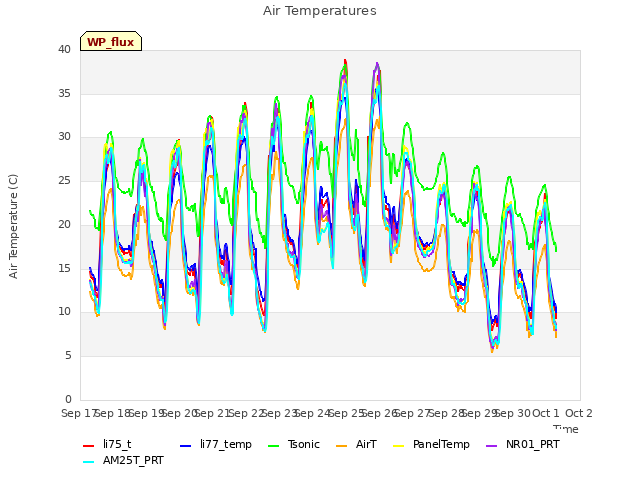The image size is (640, 480).
Task: Select the Oct 2 x-axis tick label
Action: tap(579, 413)
